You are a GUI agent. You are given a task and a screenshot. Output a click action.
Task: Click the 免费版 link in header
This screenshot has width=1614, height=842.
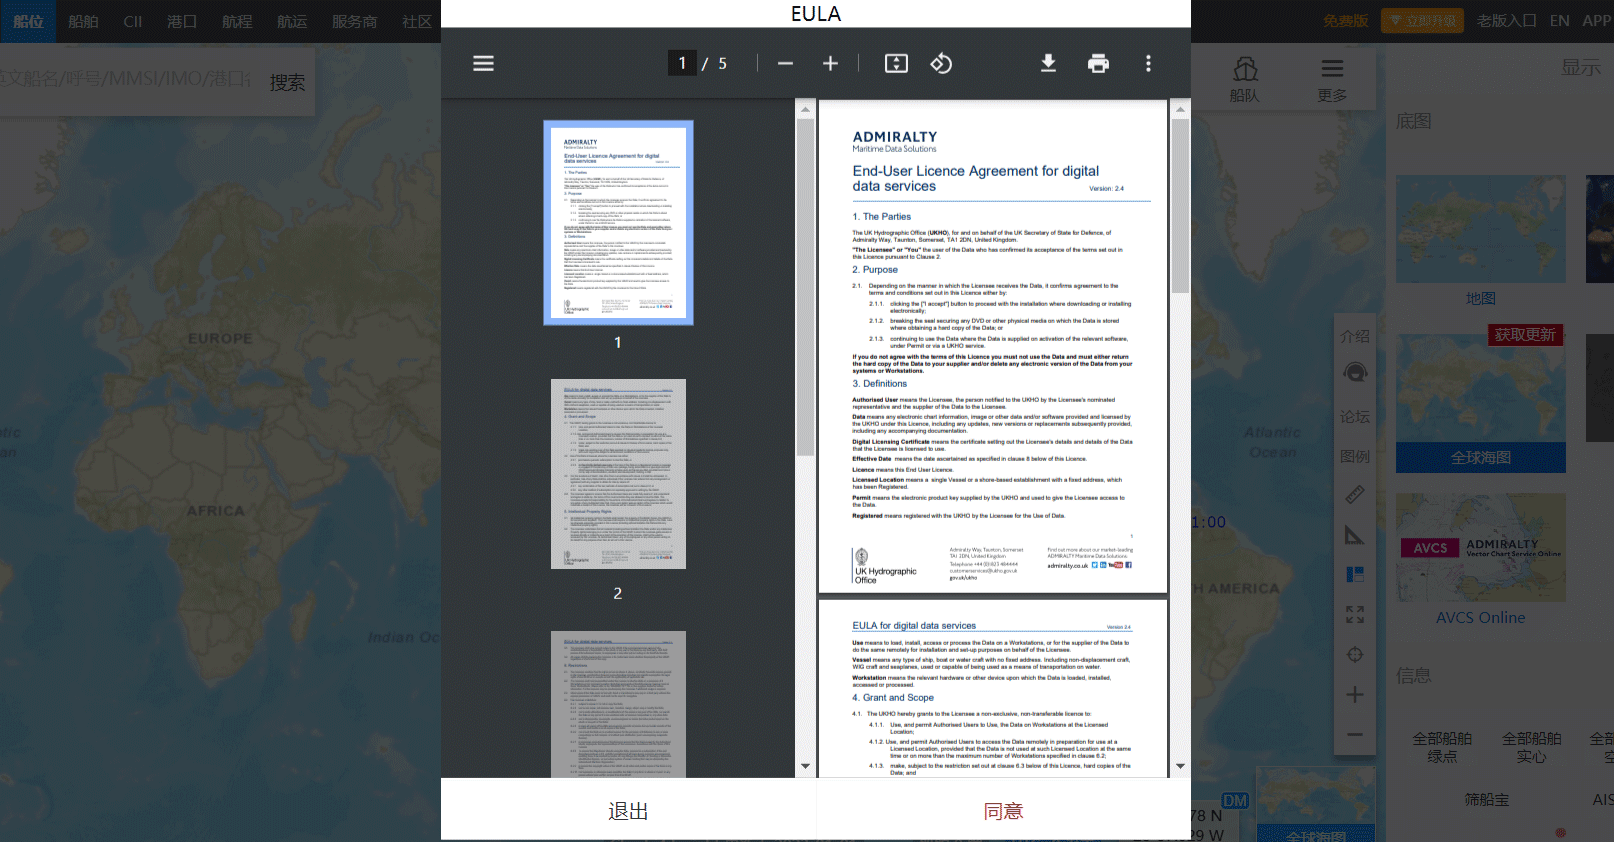coord(1345,21)
